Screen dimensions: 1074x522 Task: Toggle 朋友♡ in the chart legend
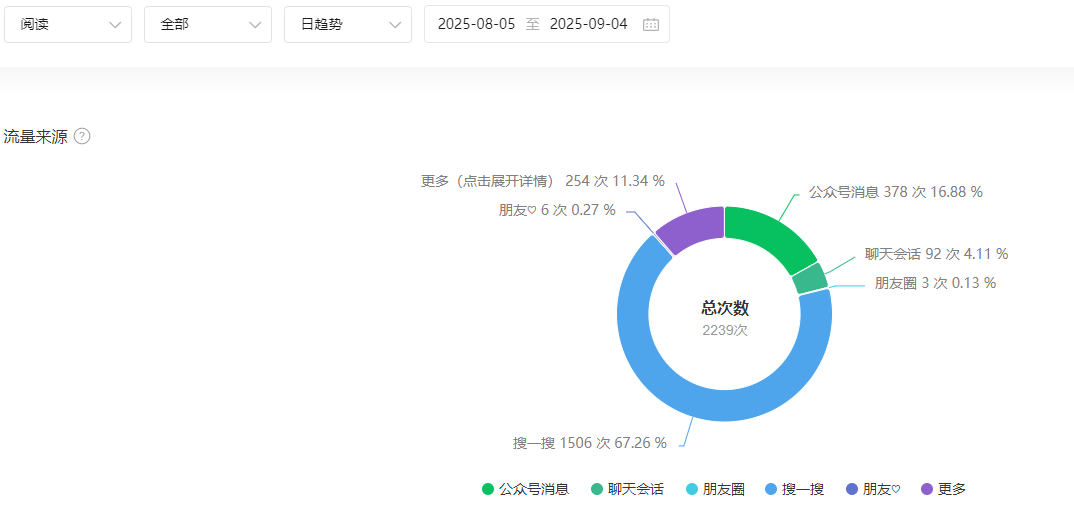click(873, 489)
